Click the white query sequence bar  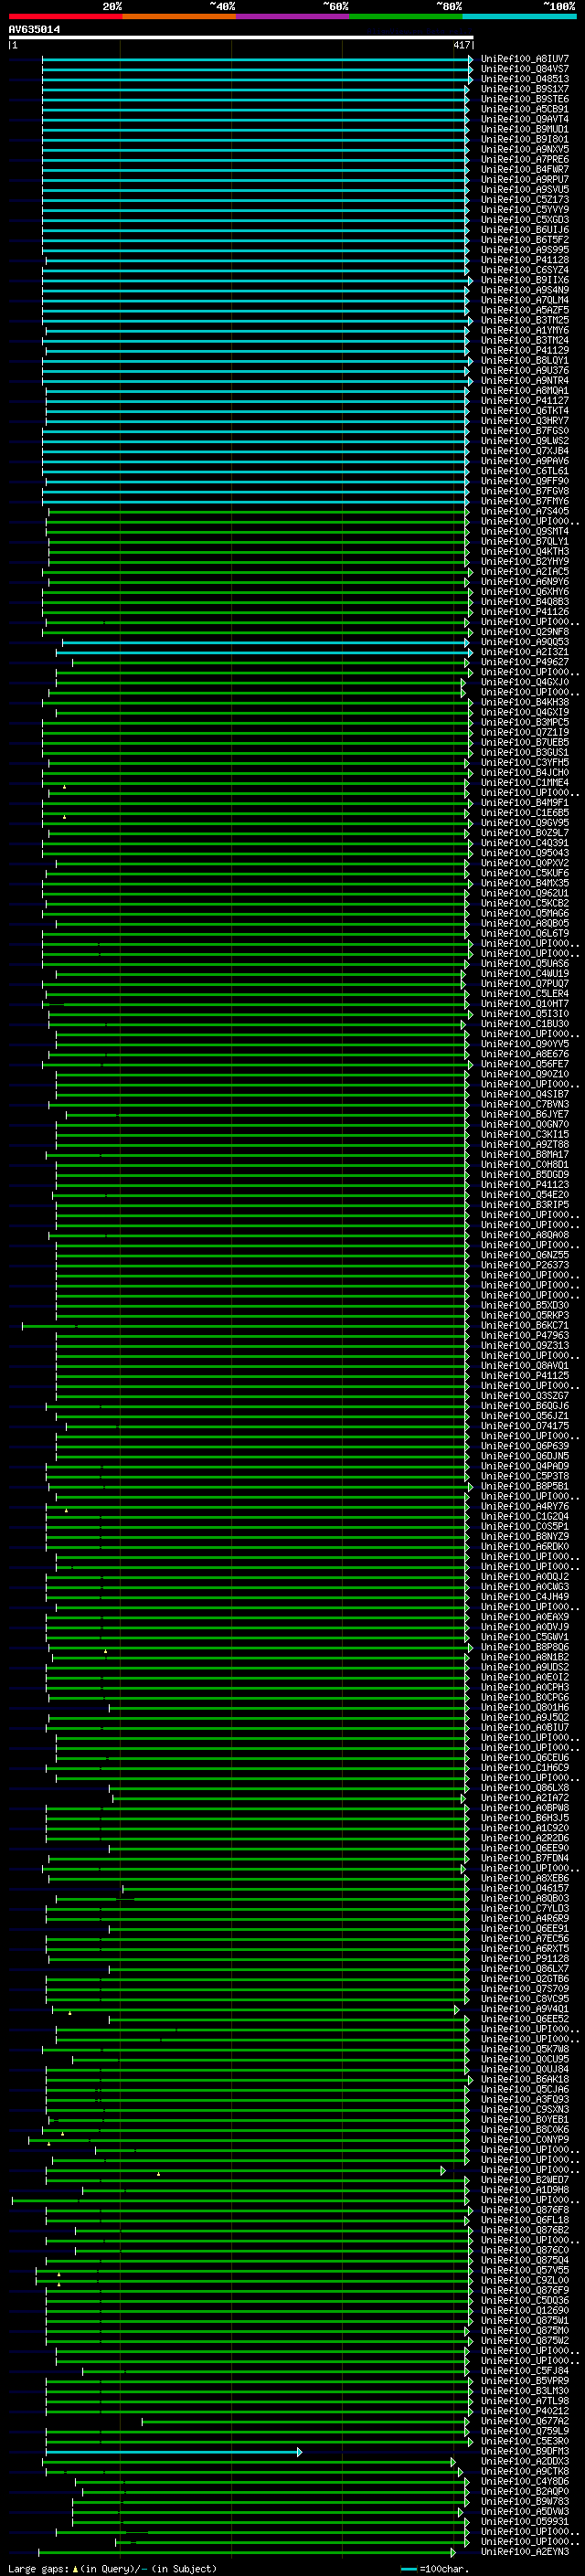point(241,38)
